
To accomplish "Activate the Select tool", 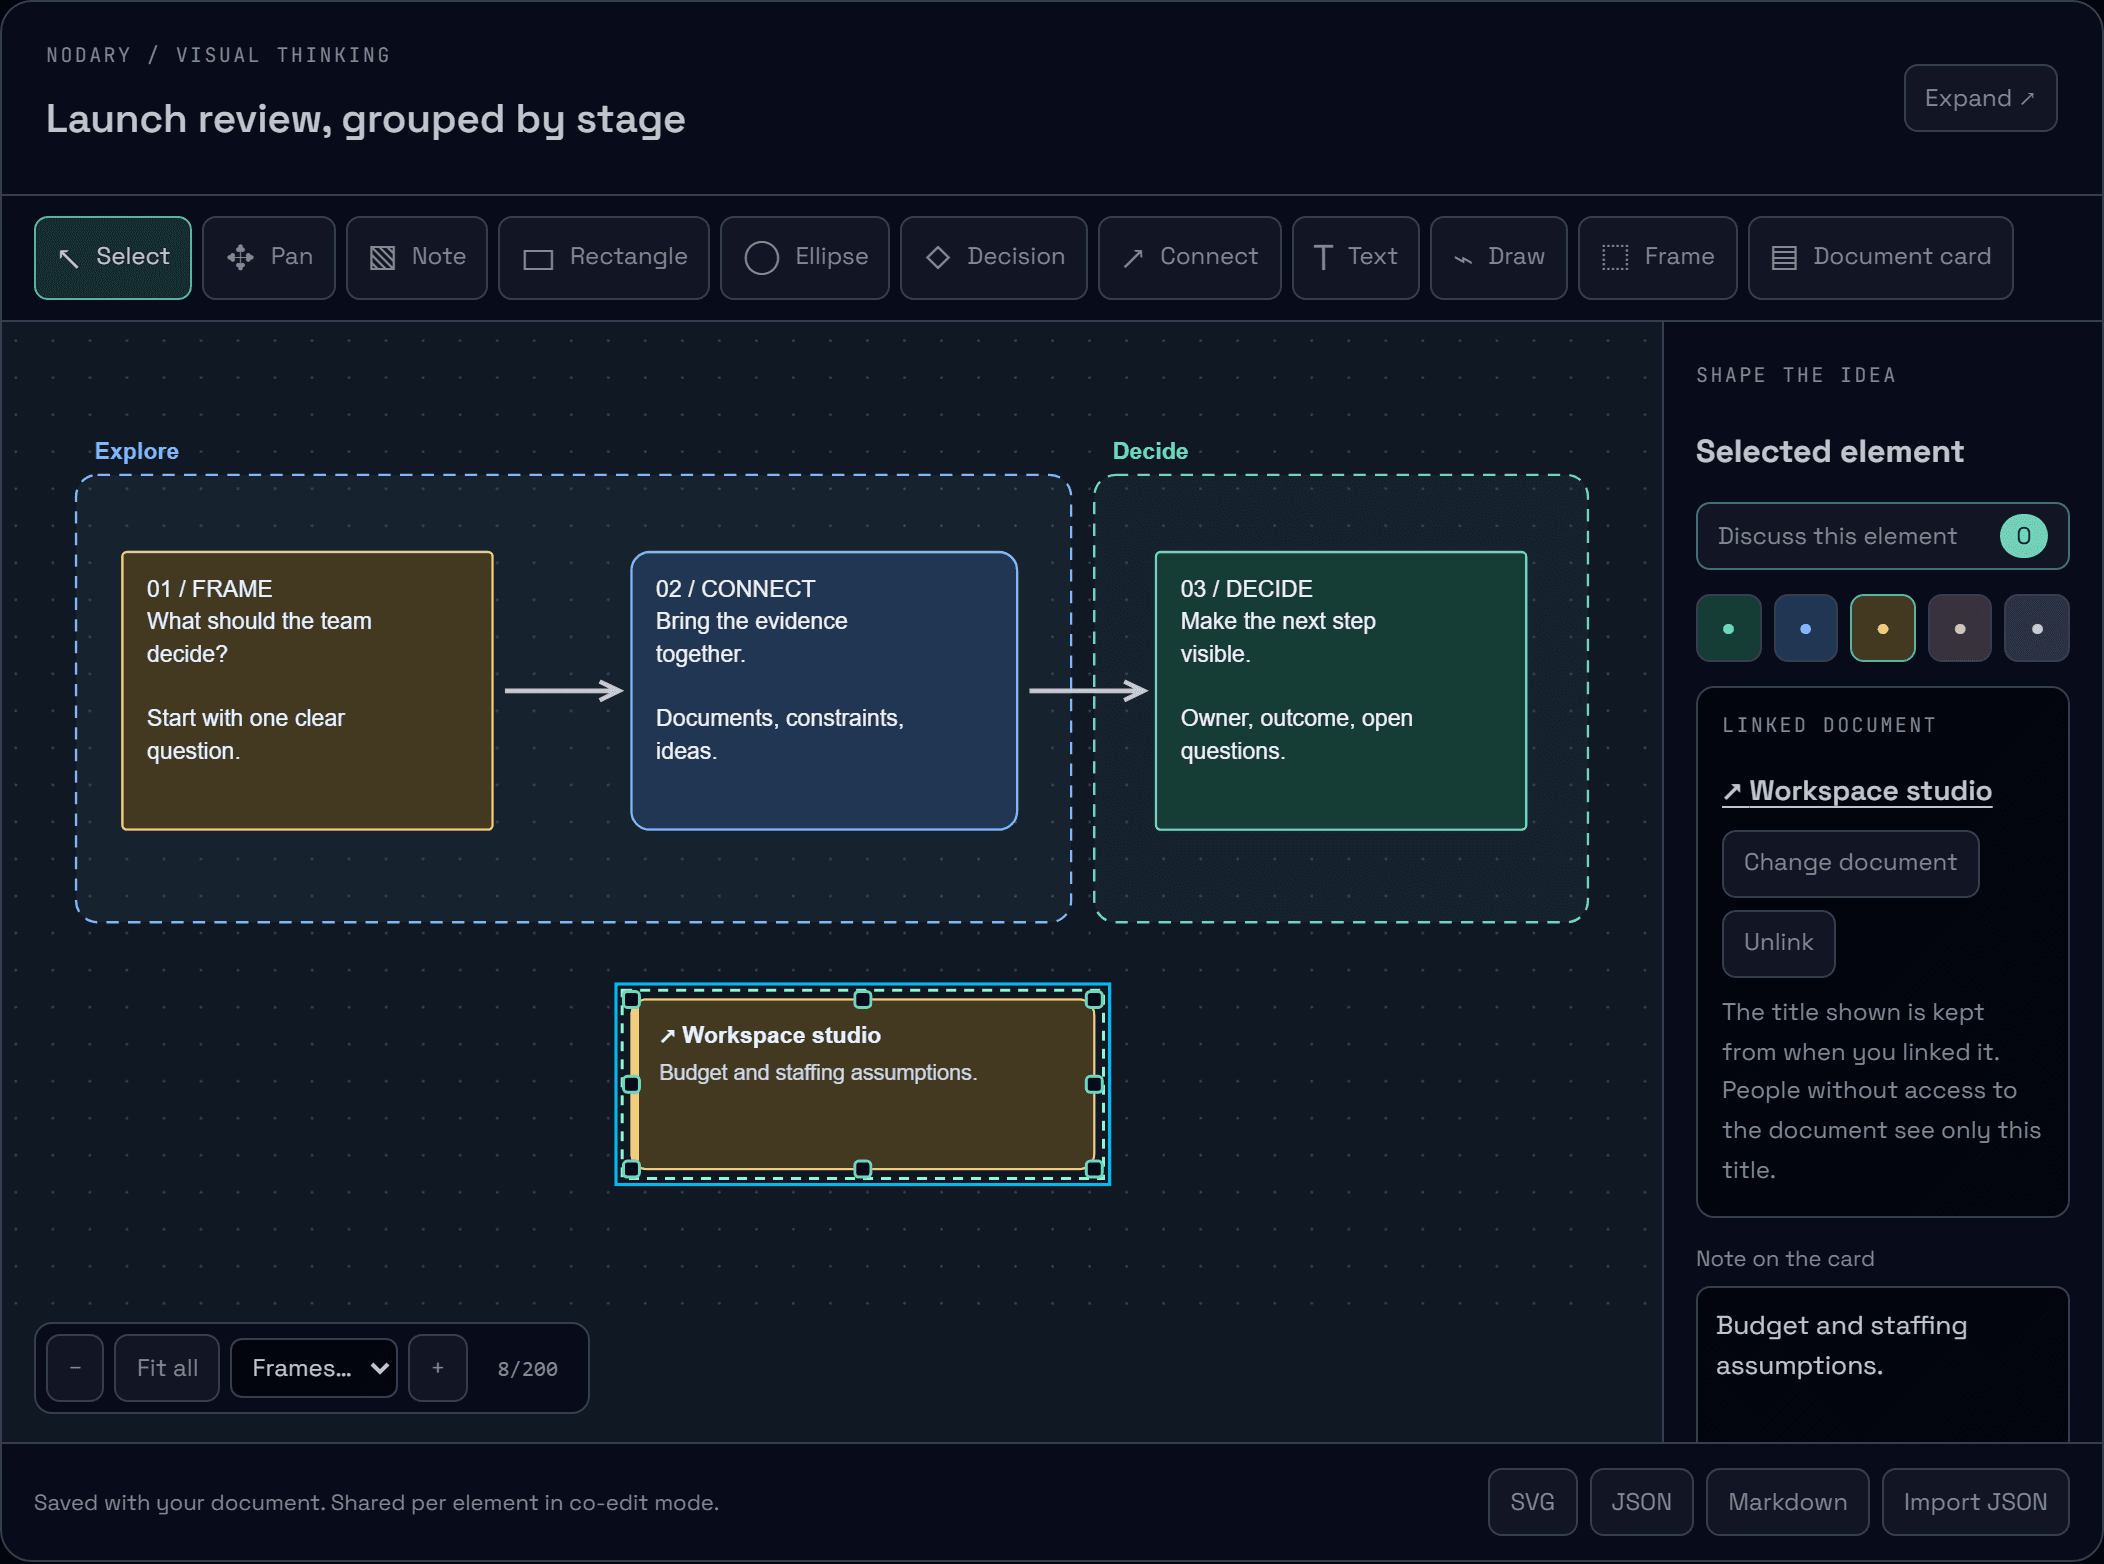I will [113, 258].
